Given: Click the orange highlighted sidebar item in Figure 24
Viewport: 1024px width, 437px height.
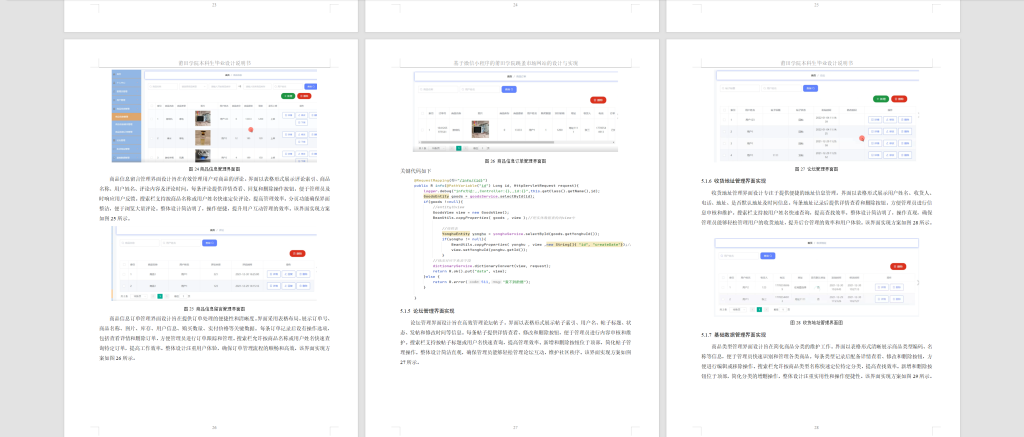Looking at the screenshot, I should (127, 116).
